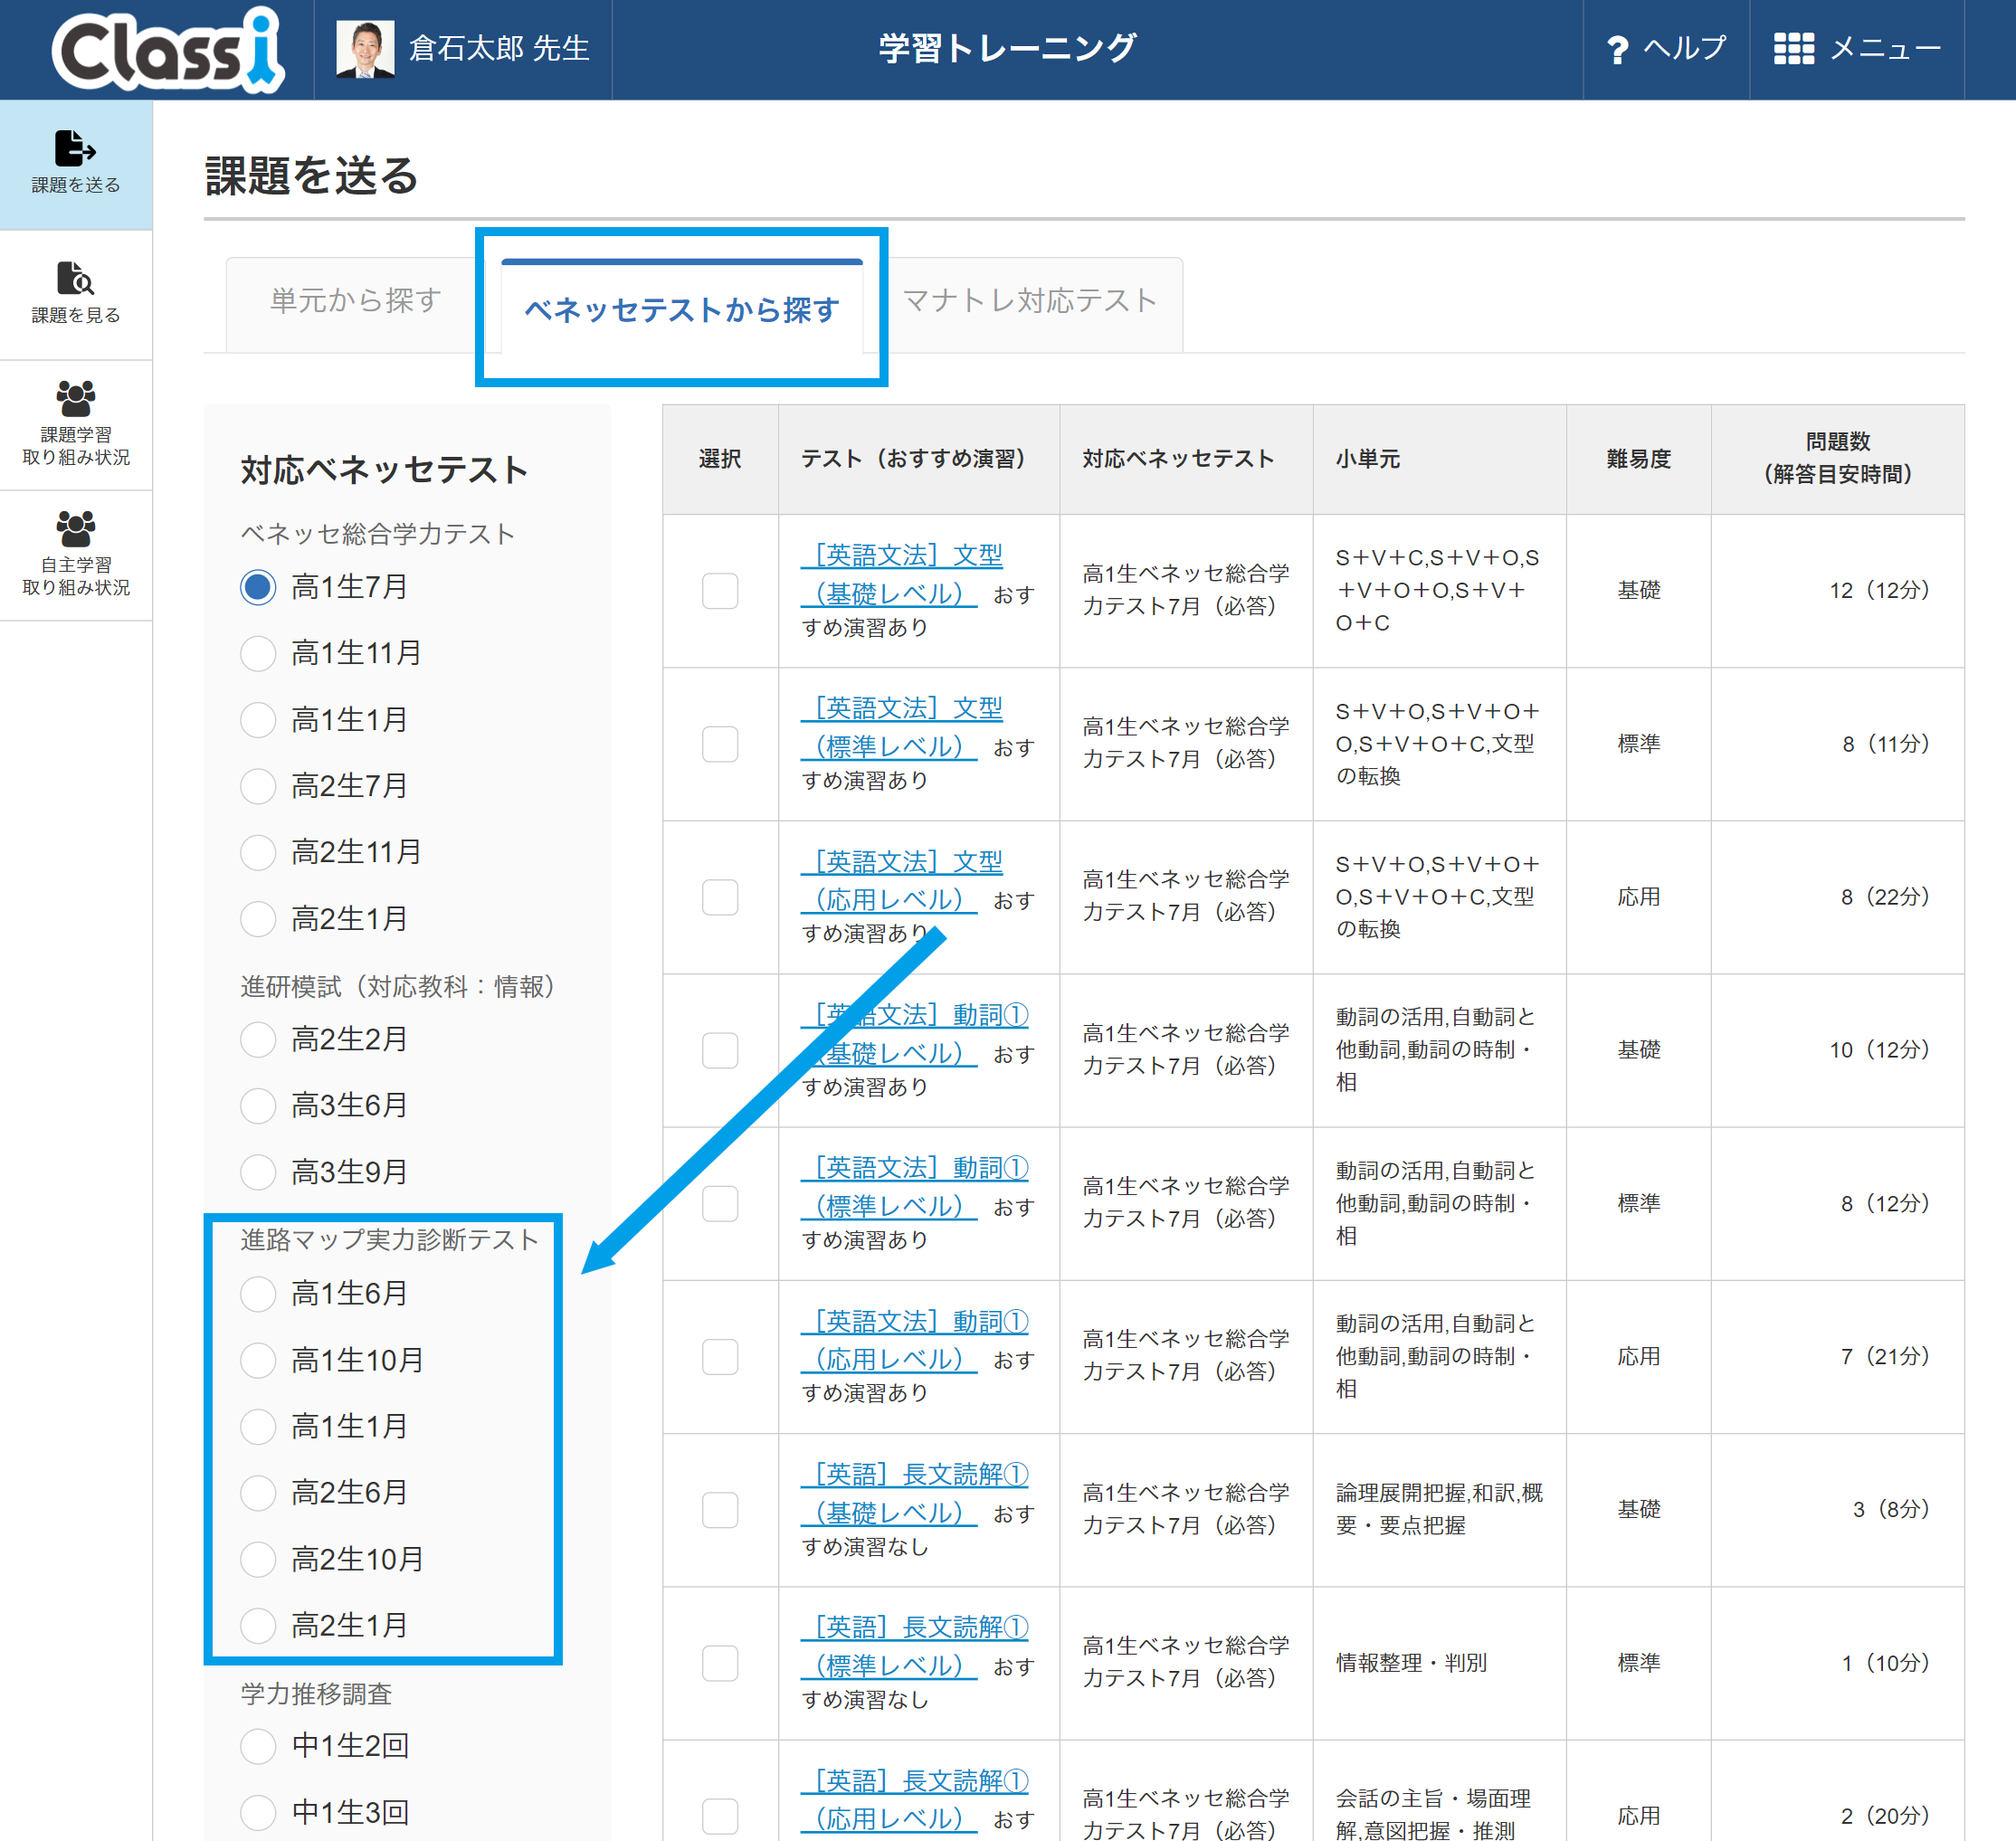Open [英語文法] 文型(基礎レベル) link

pos(901,574)
